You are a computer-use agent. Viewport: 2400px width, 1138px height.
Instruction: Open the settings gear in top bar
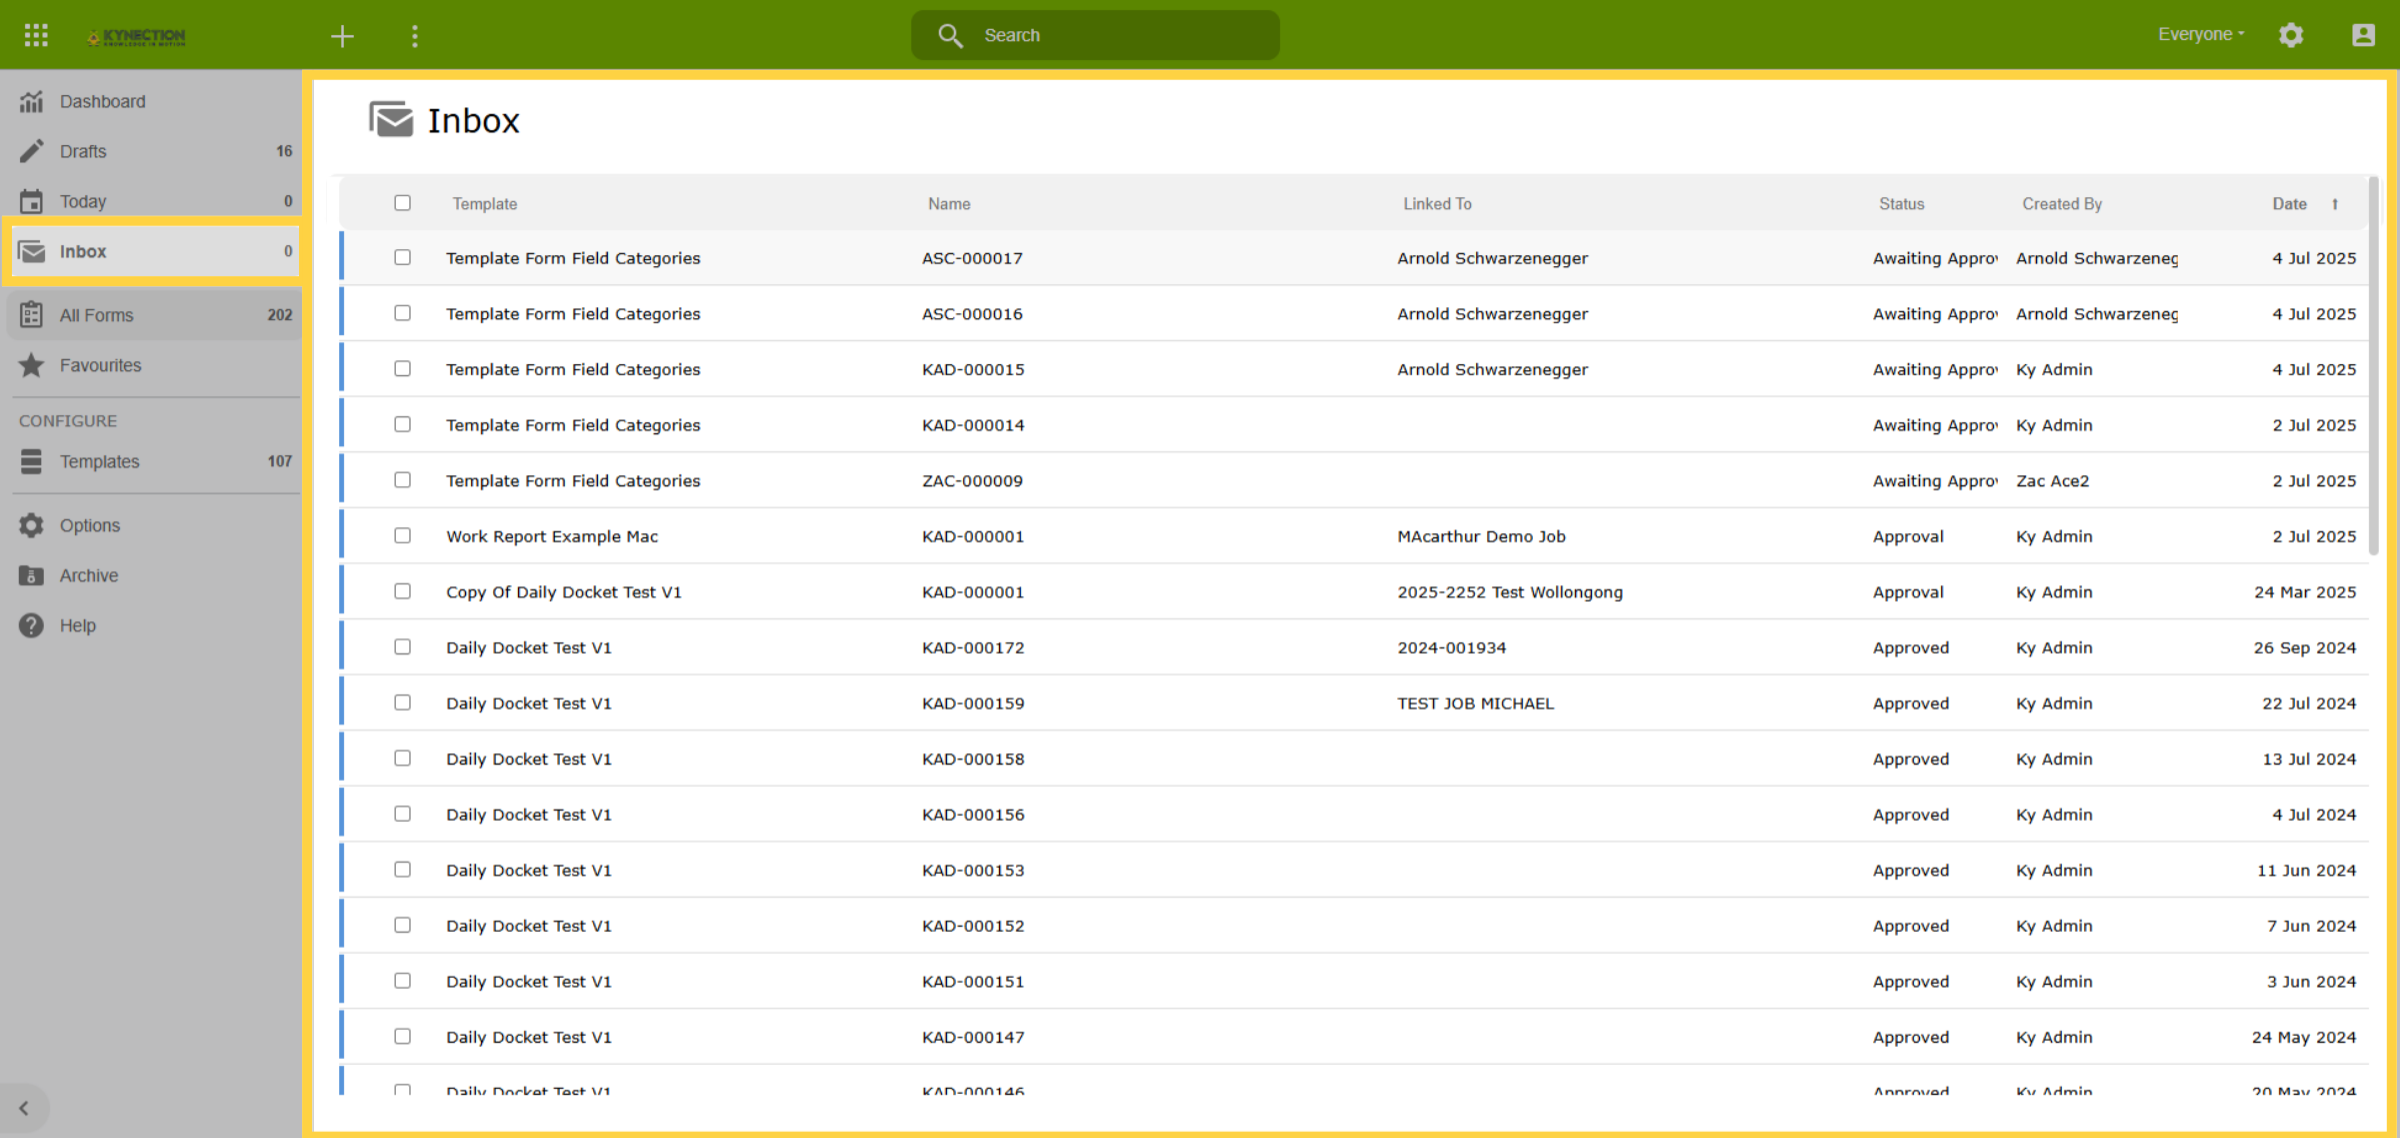click(2291, 35)
